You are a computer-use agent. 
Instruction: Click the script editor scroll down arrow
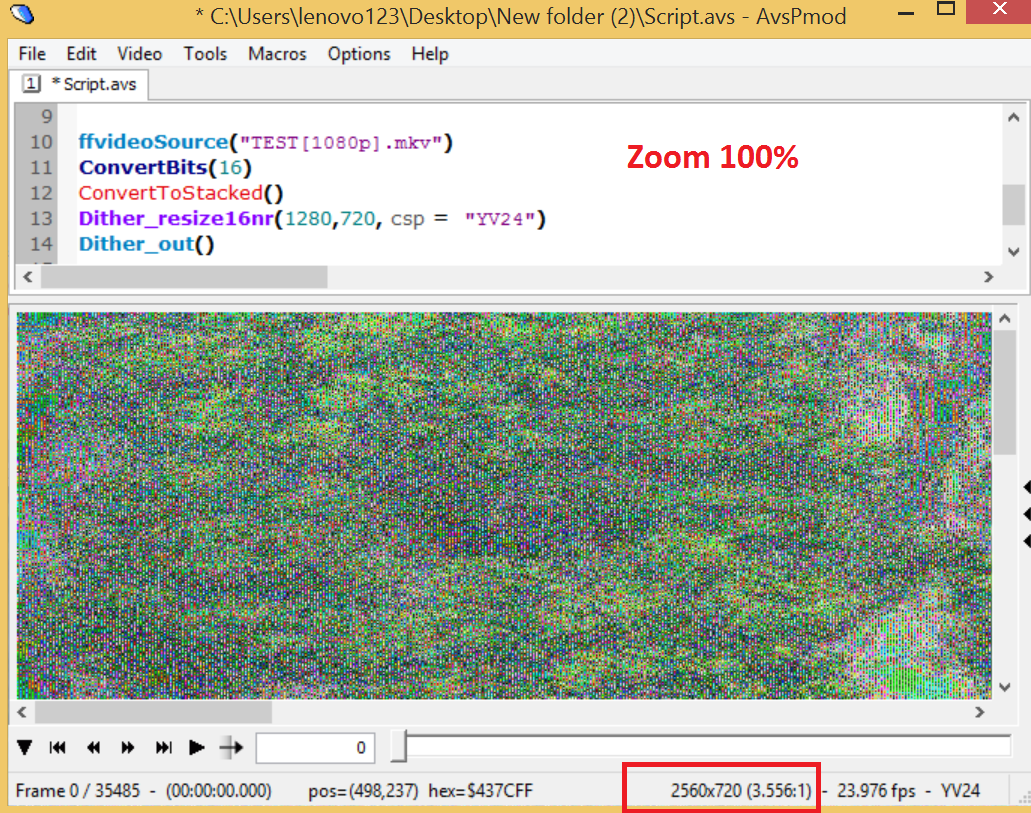pyautogui.click(x=1013, y=251)
